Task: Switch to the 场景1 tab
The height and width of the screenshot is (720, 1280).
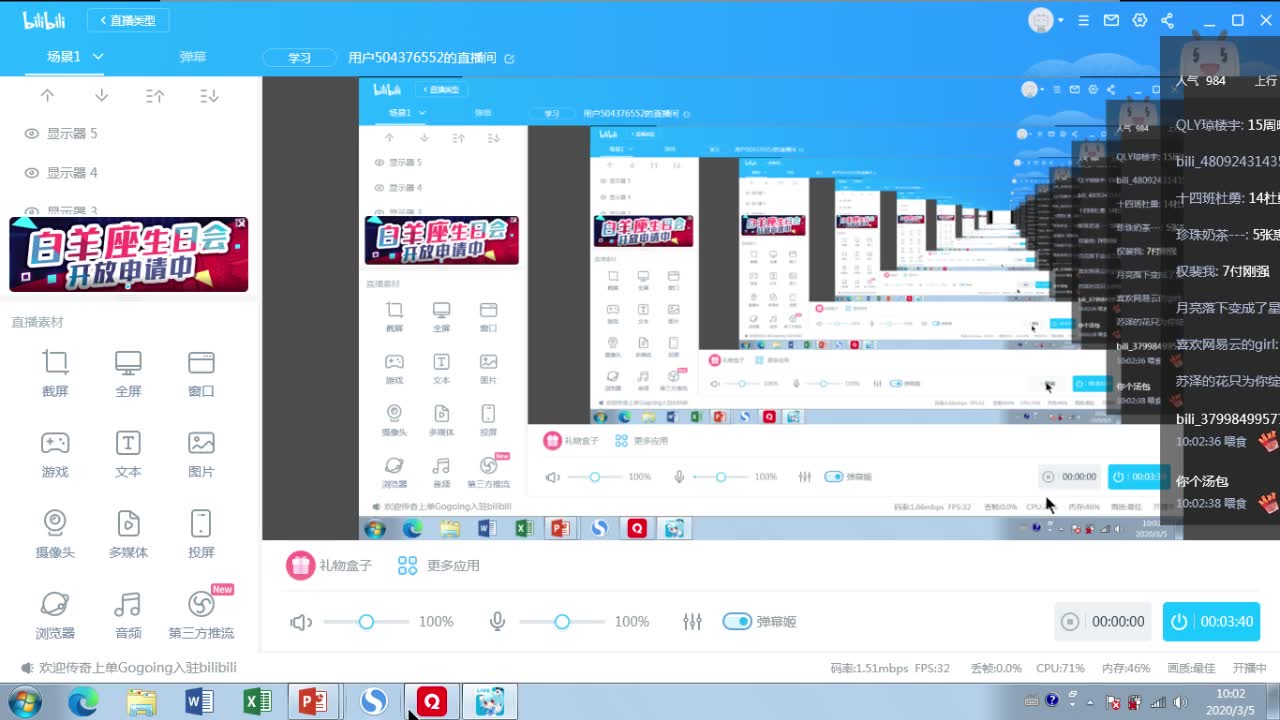Action: coord(64,57)
